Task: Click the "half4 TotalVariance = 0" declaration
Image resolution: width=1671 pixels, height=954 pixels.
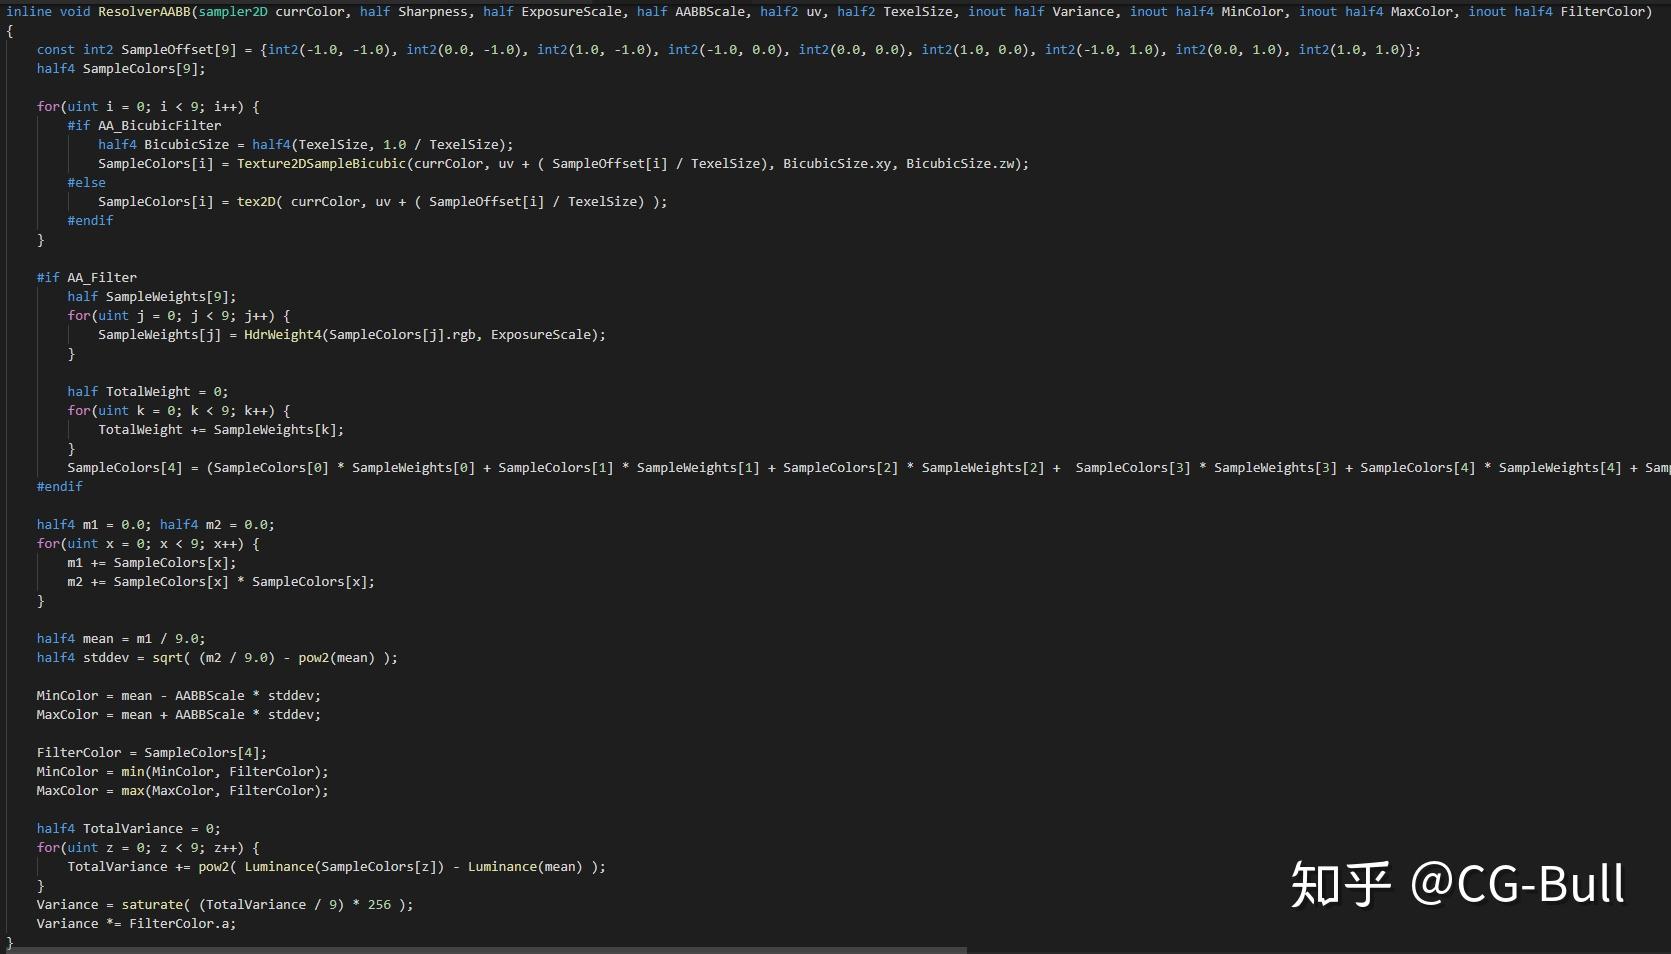Action: pyautogui.click(x=128, y=829)
